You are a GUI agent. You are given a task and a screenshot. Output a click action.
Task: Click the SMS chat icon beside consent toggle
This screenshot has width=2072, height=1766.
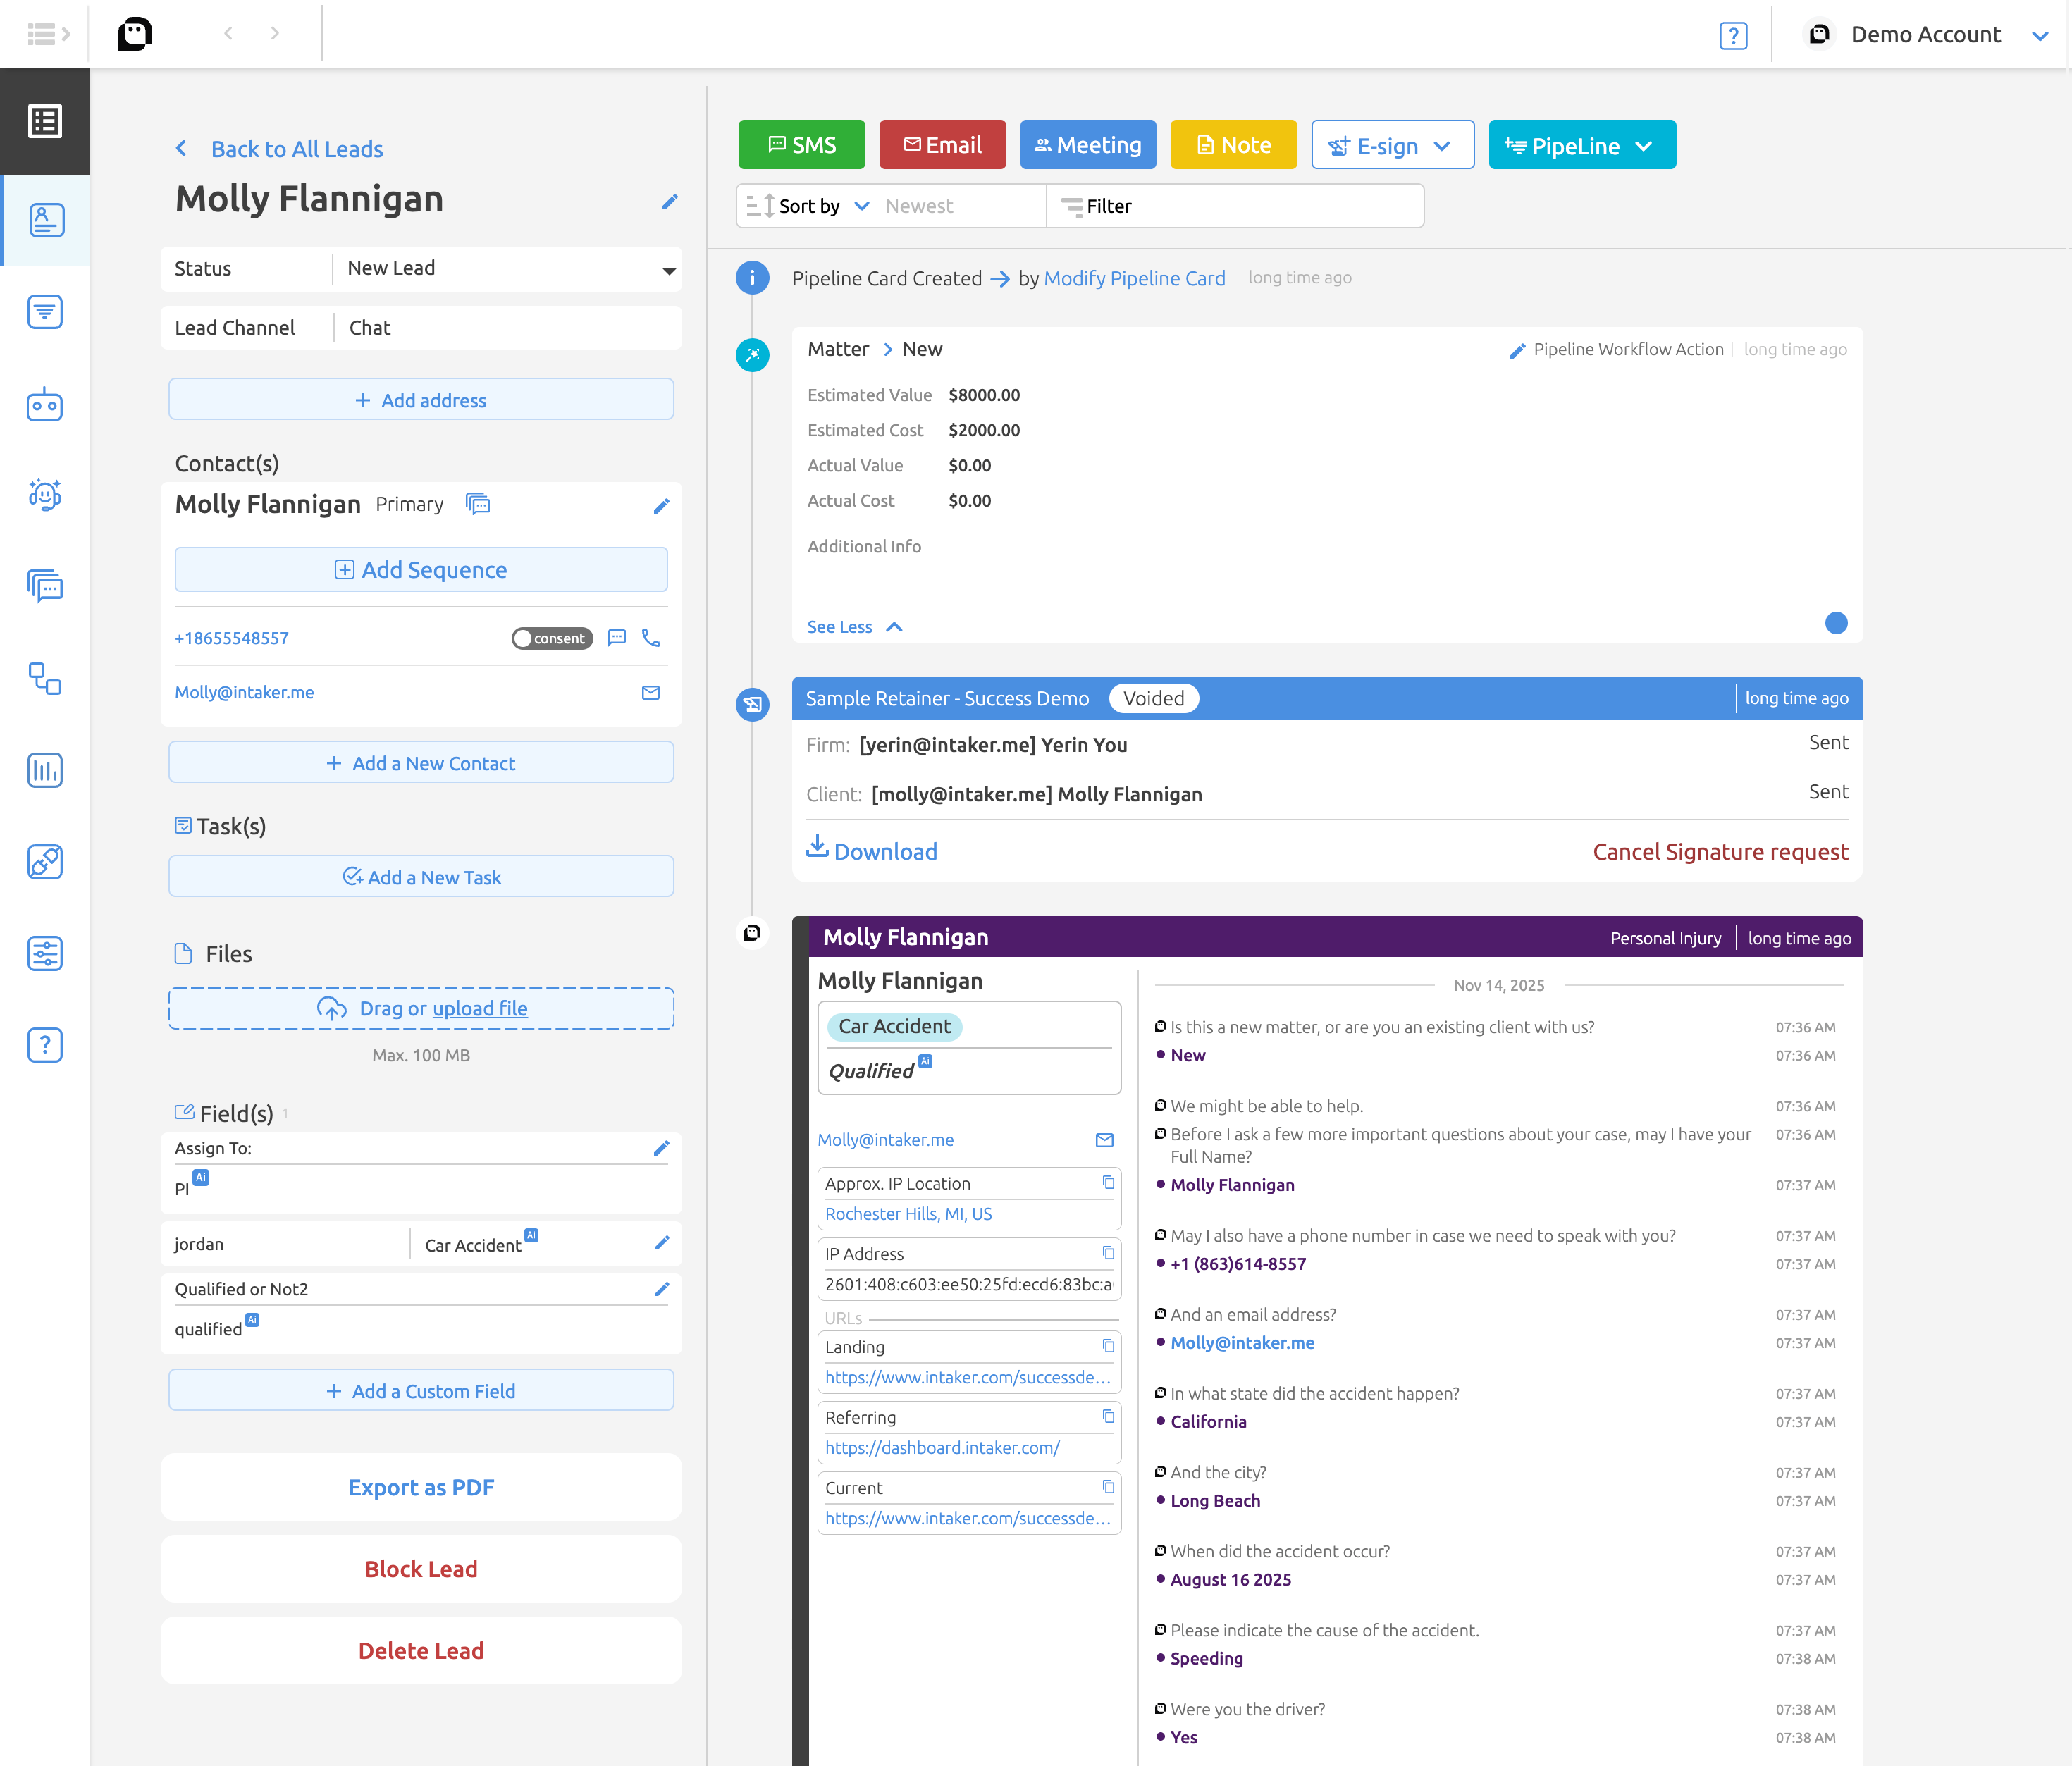coord(617,638)
